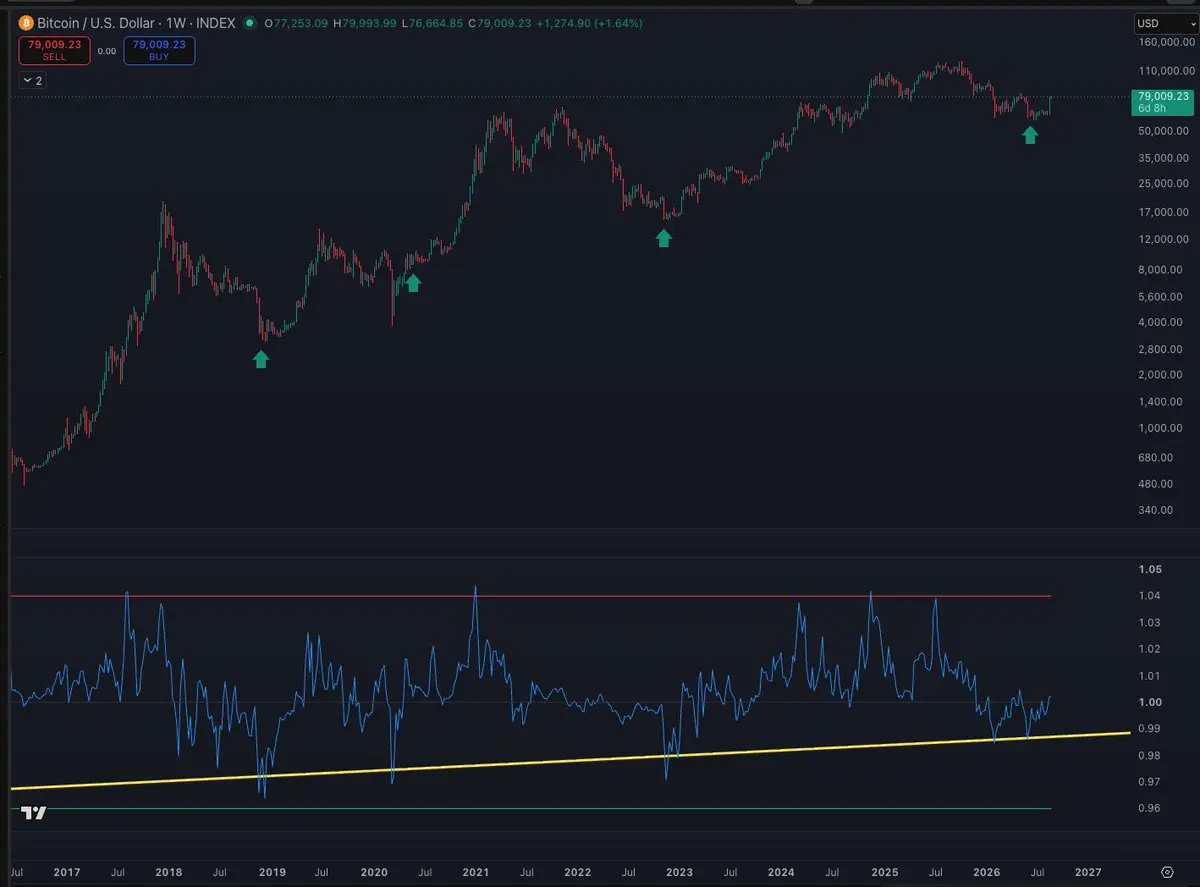The height and width of the screenshot is (887, 1200).
Task: Click the 1.05 indicator scale label
Action: coord(1148,570)
